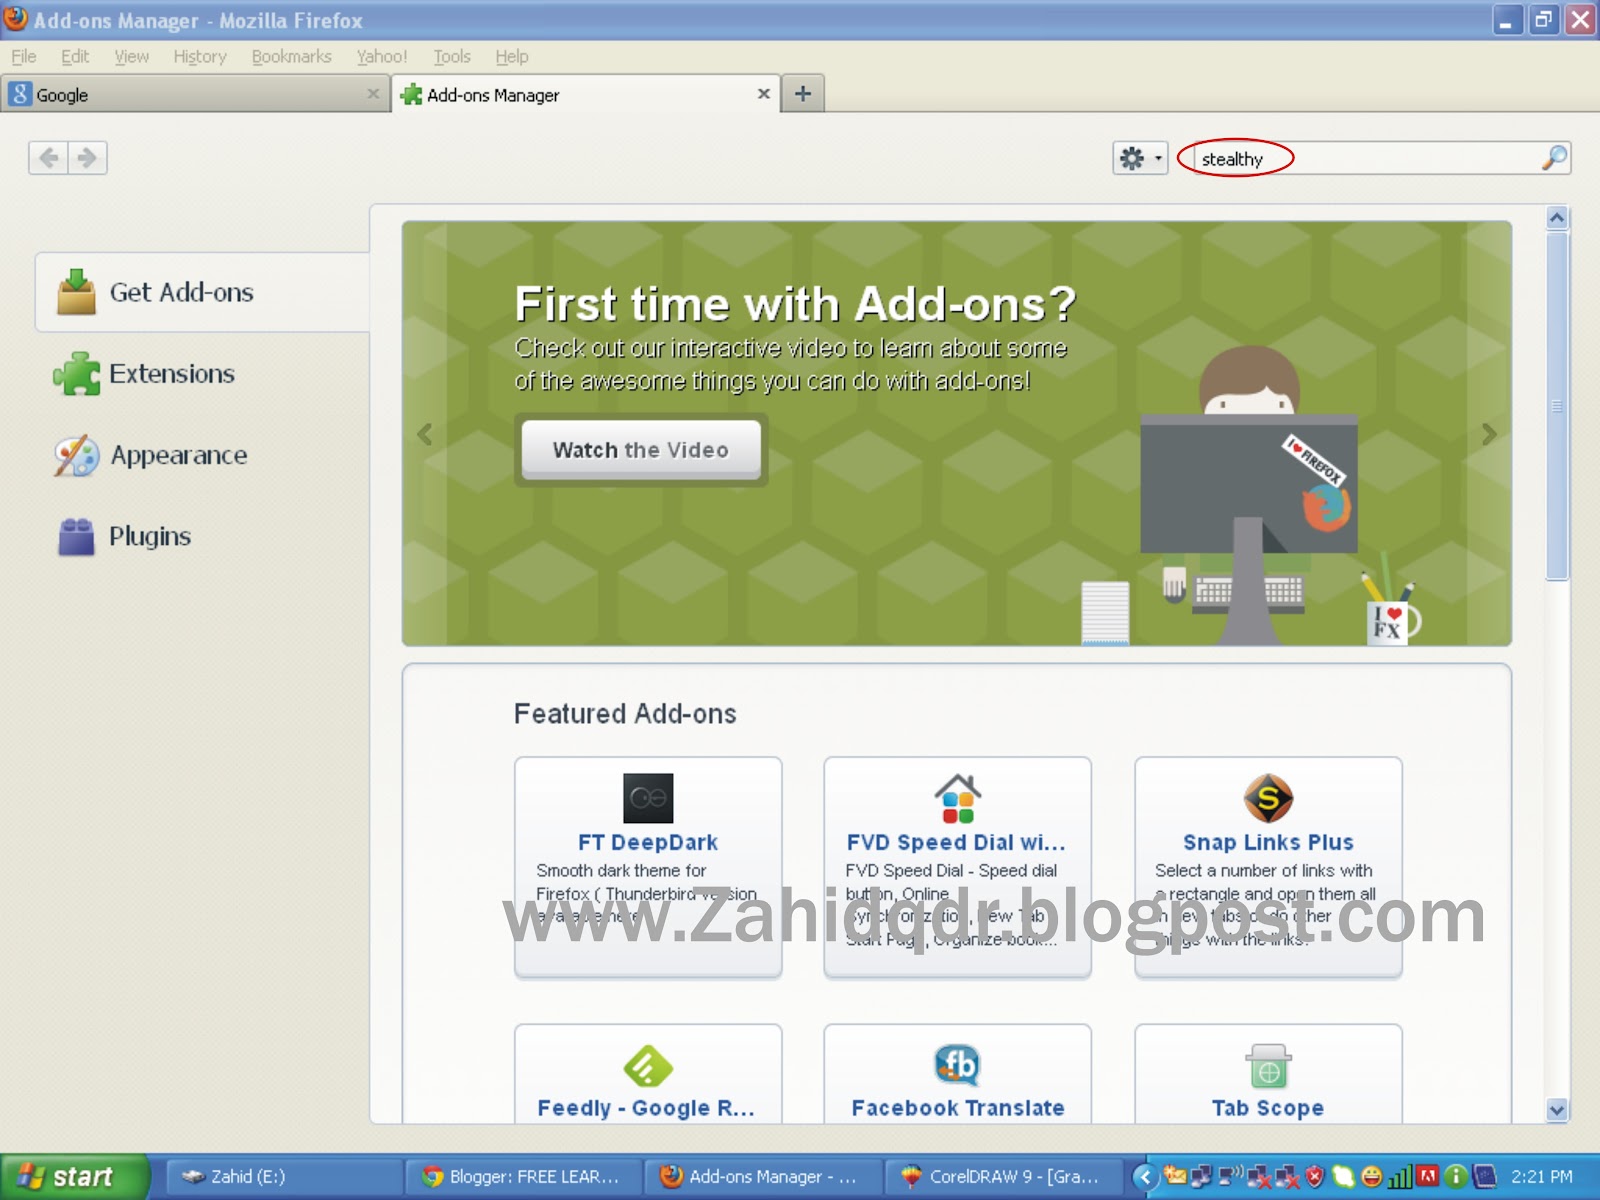Click the Feedly green icon

pyautogui.click(x=648, y=1066)
